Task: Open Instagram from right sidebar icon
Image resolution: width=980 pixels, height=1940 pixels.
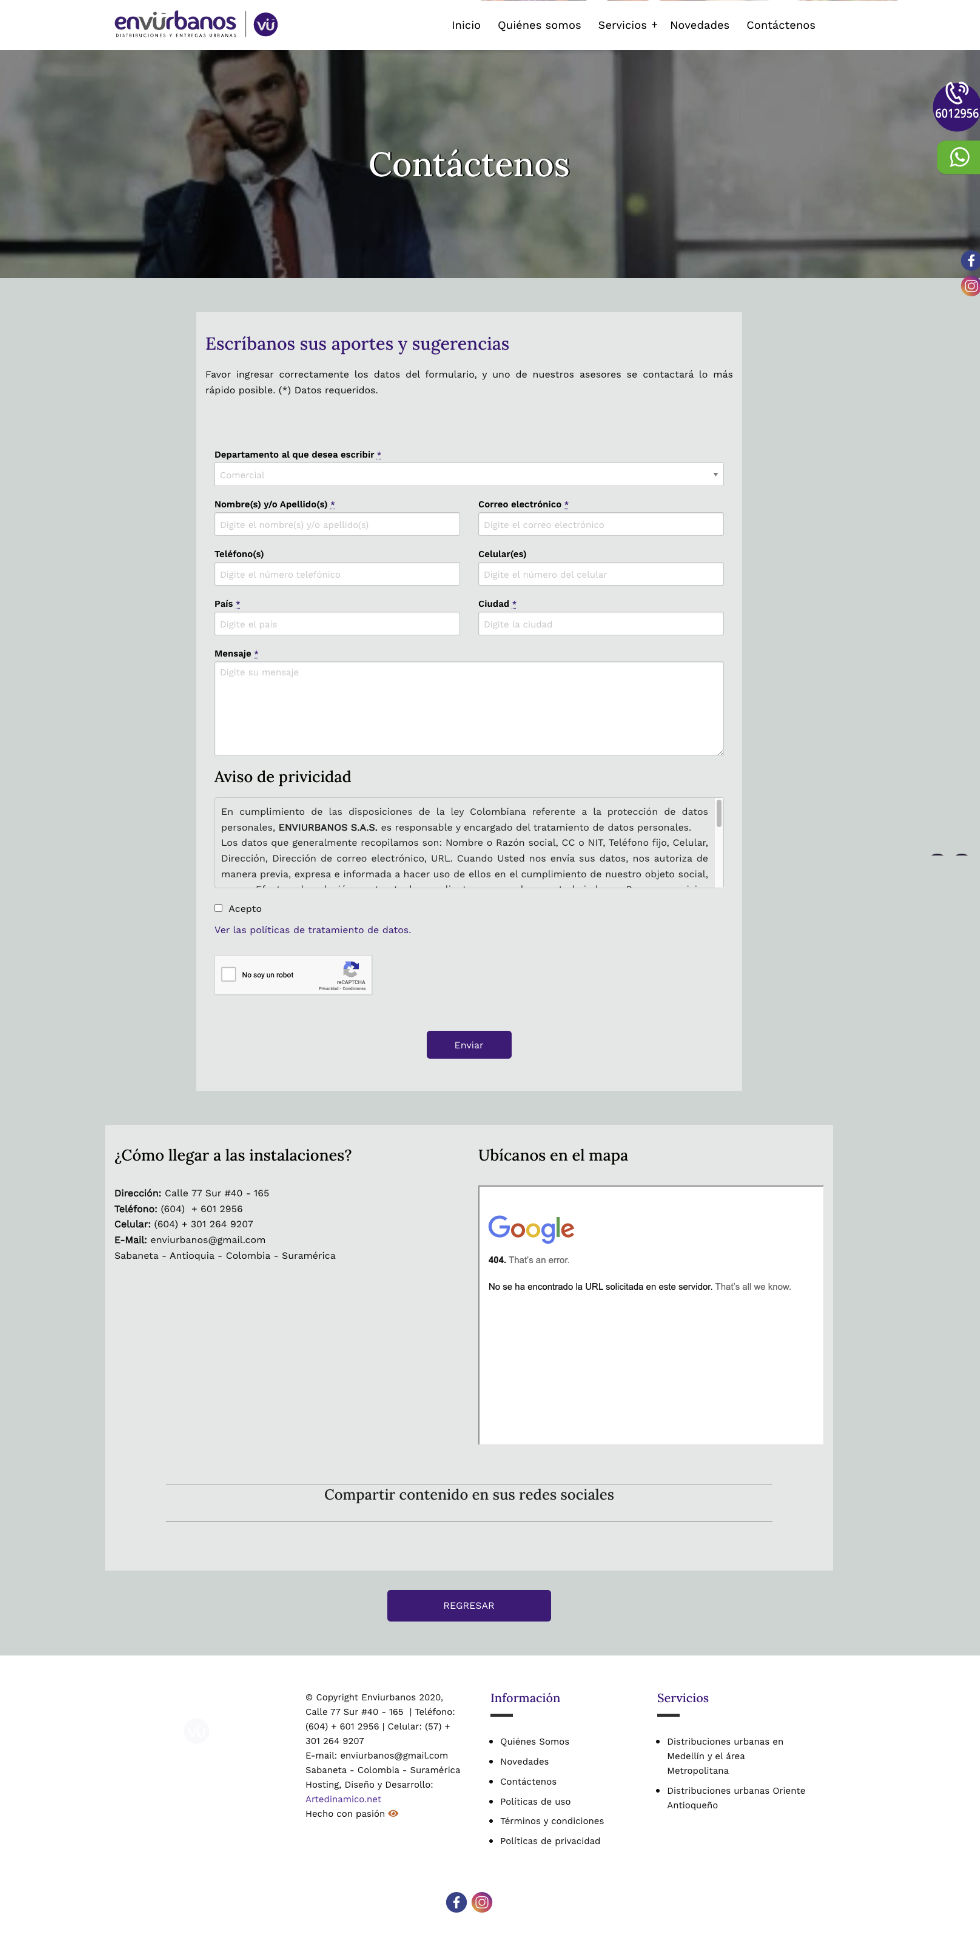Action: coord(970,286)
